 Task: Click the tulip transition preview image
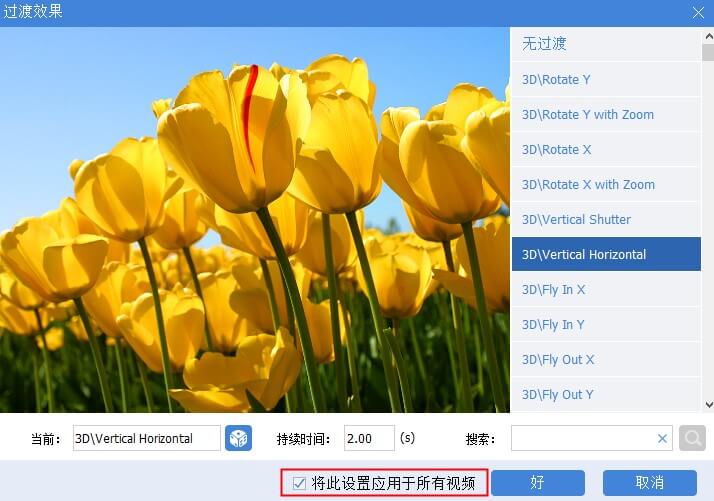[x=255, y=220]
